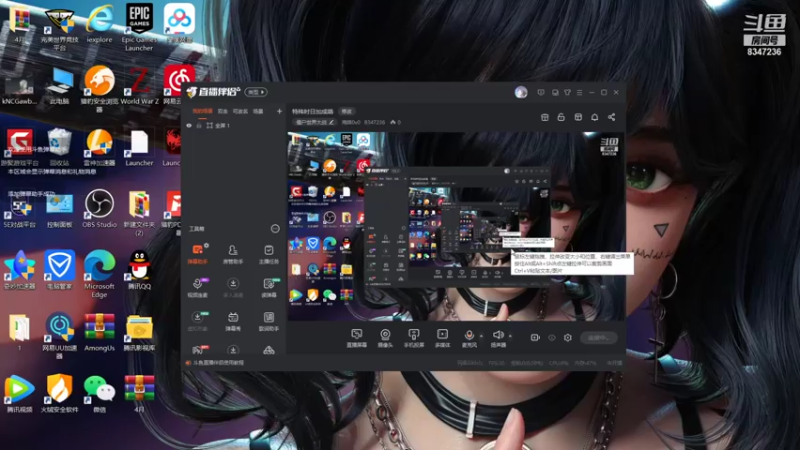Switch to the second scene tab
This screenshot has height=450, width=800.
222,111
